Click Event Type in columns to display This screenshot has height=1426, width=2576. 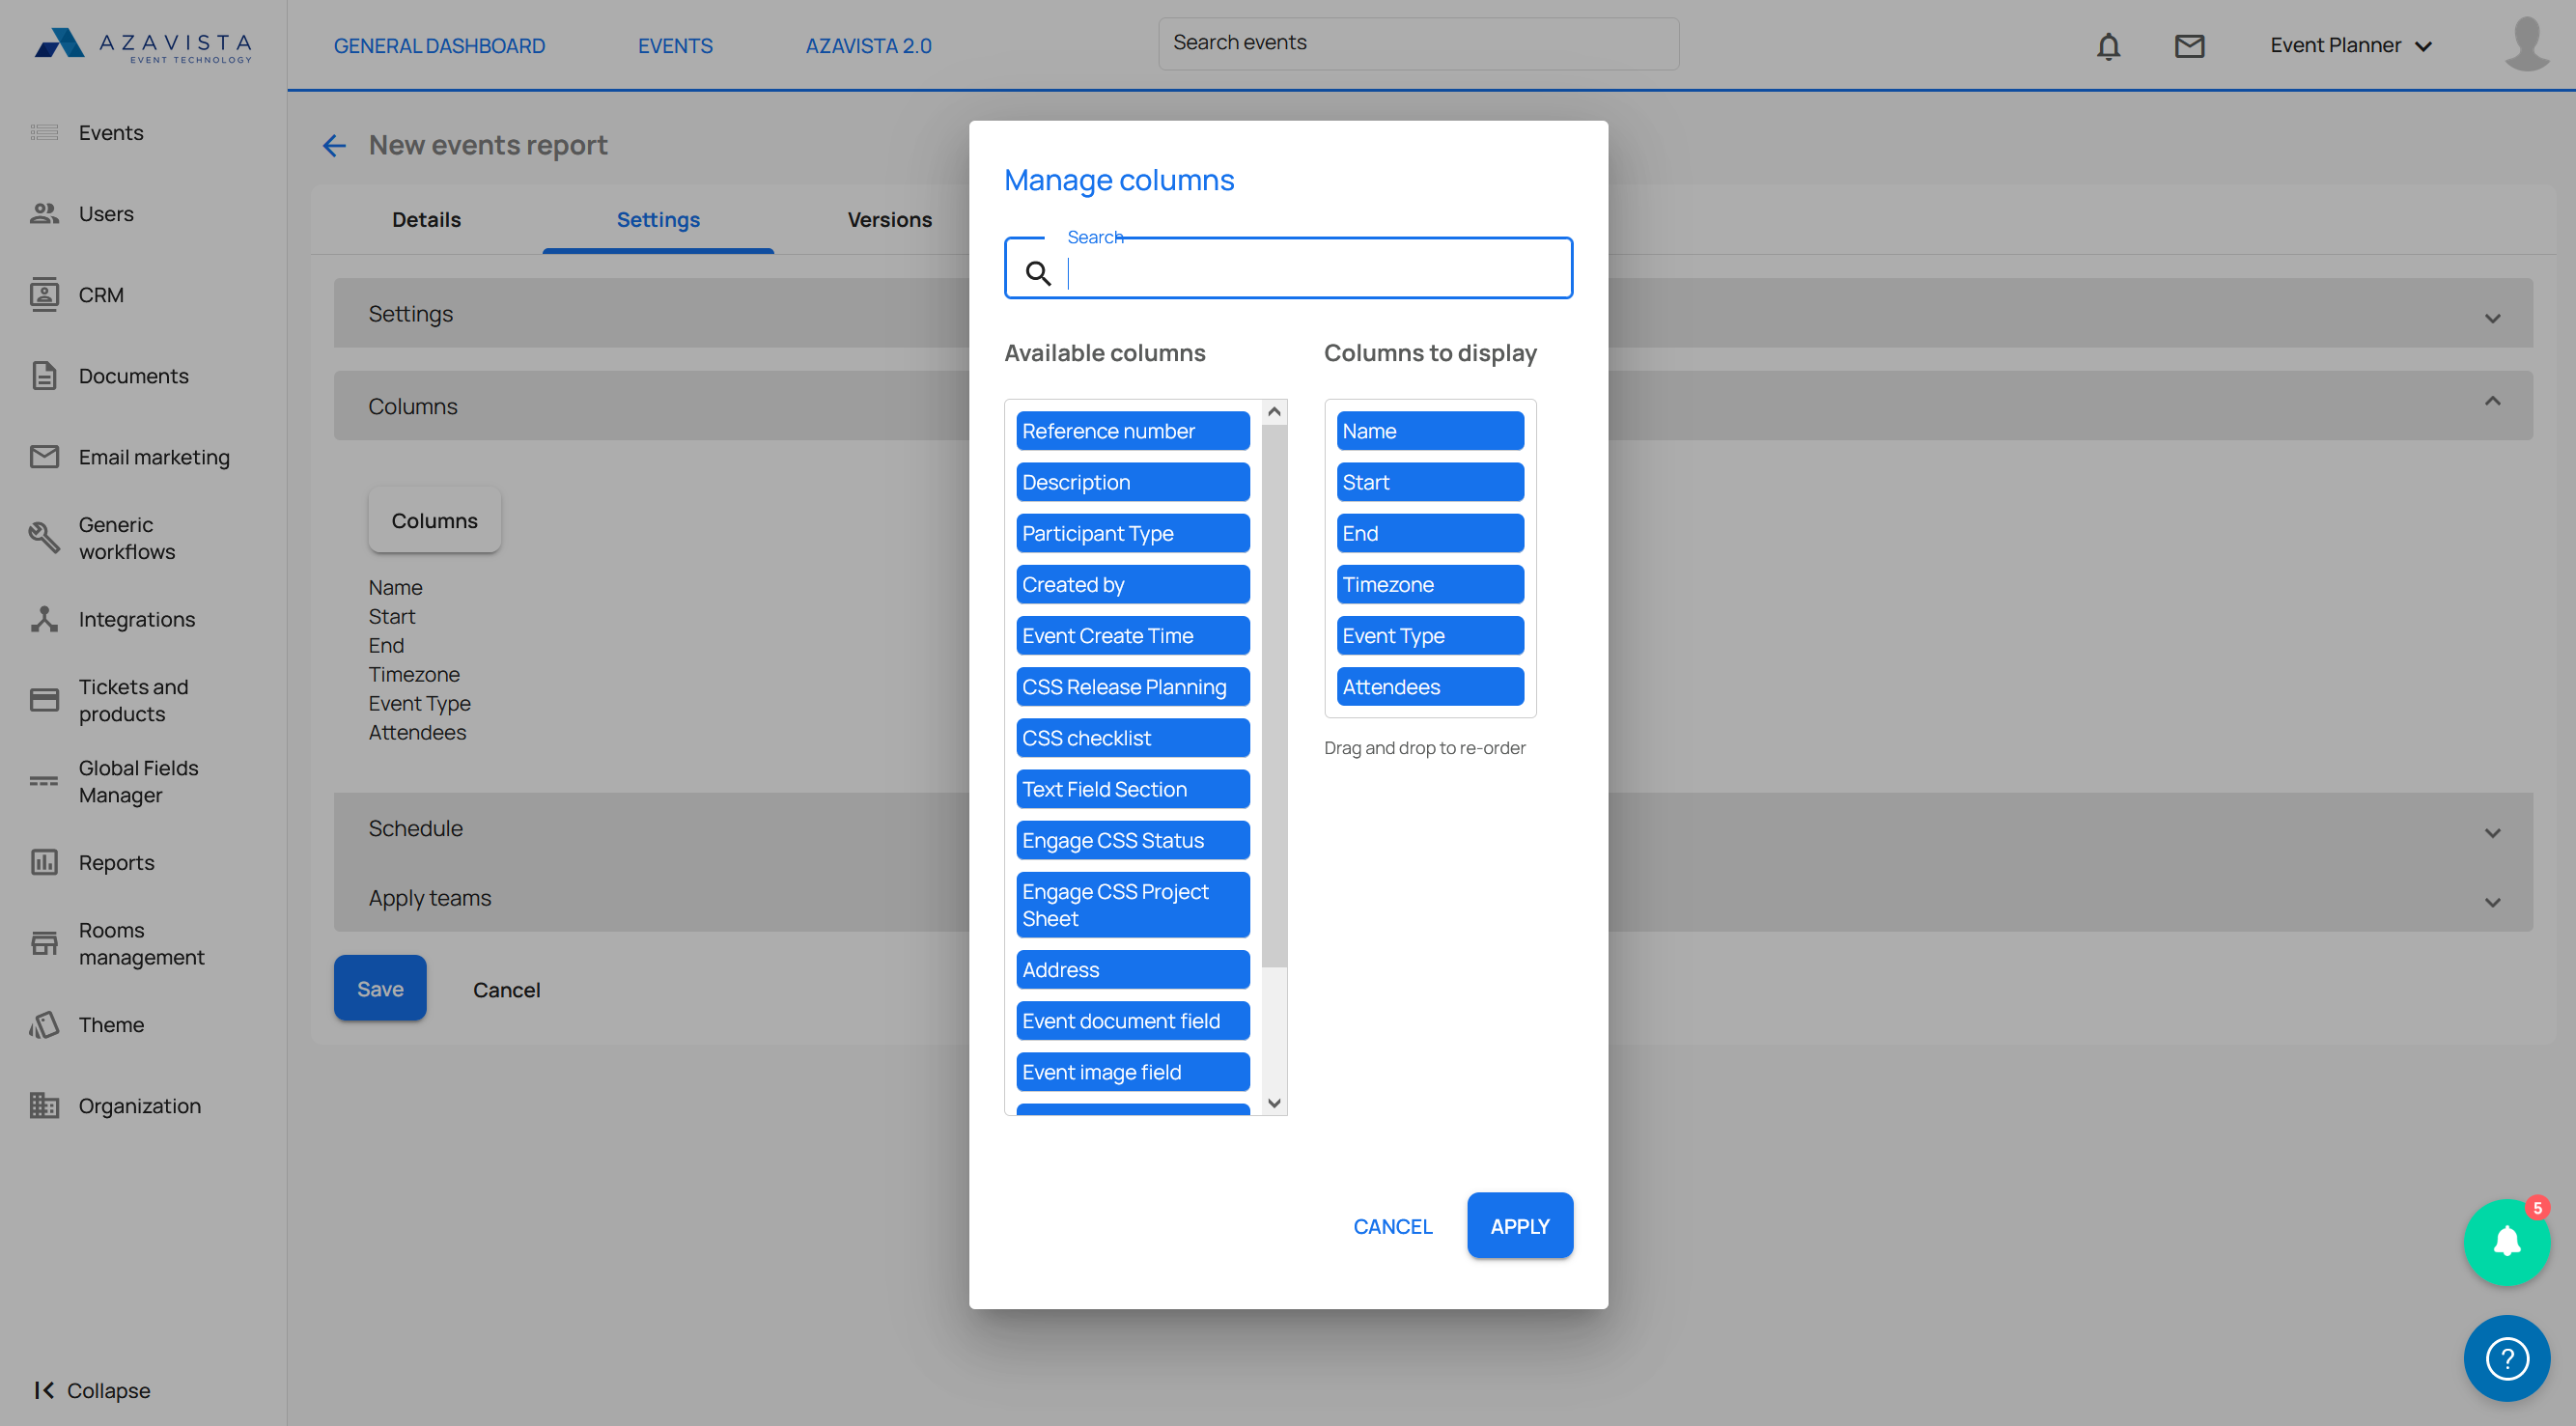1430,635
